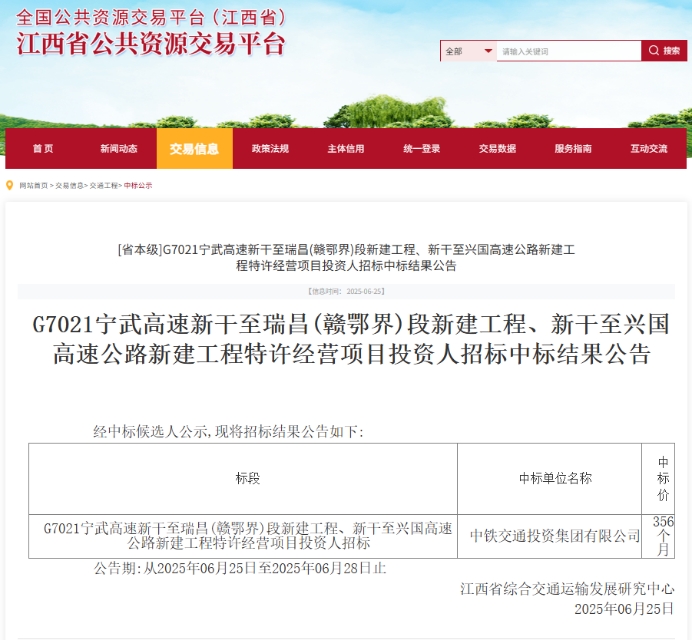Click the 交易信息 breadcrumb link
The height and width of the screenshot is (641, 692).
click(69, 186)
